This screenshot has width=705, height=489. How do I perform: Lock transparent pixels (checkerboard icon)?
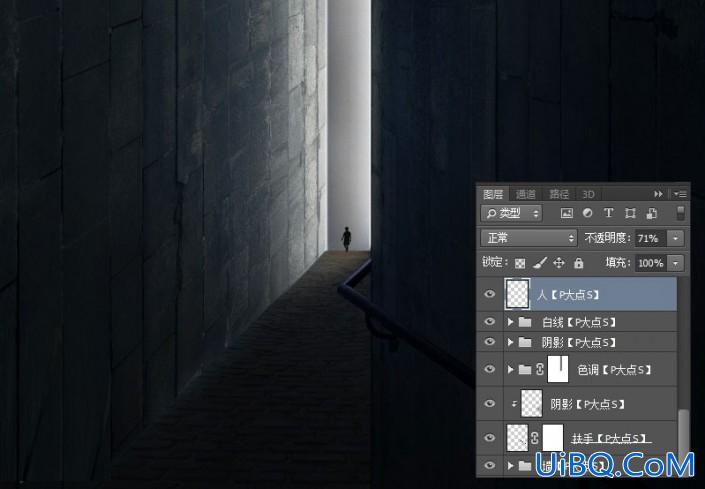click(x=520, y=263)
